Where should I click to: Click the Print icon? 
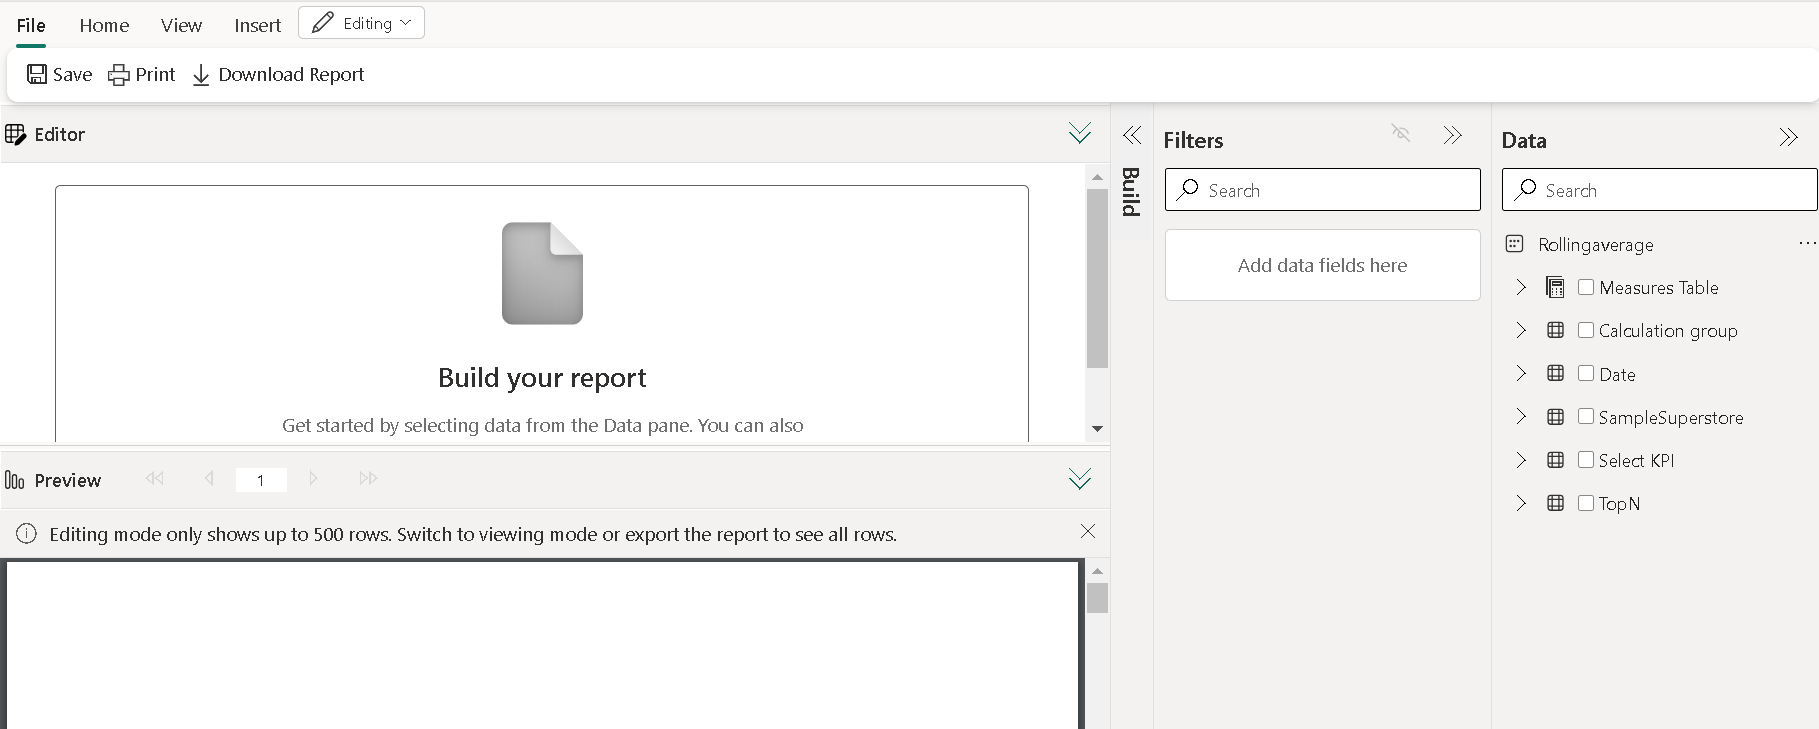[119, 75]
